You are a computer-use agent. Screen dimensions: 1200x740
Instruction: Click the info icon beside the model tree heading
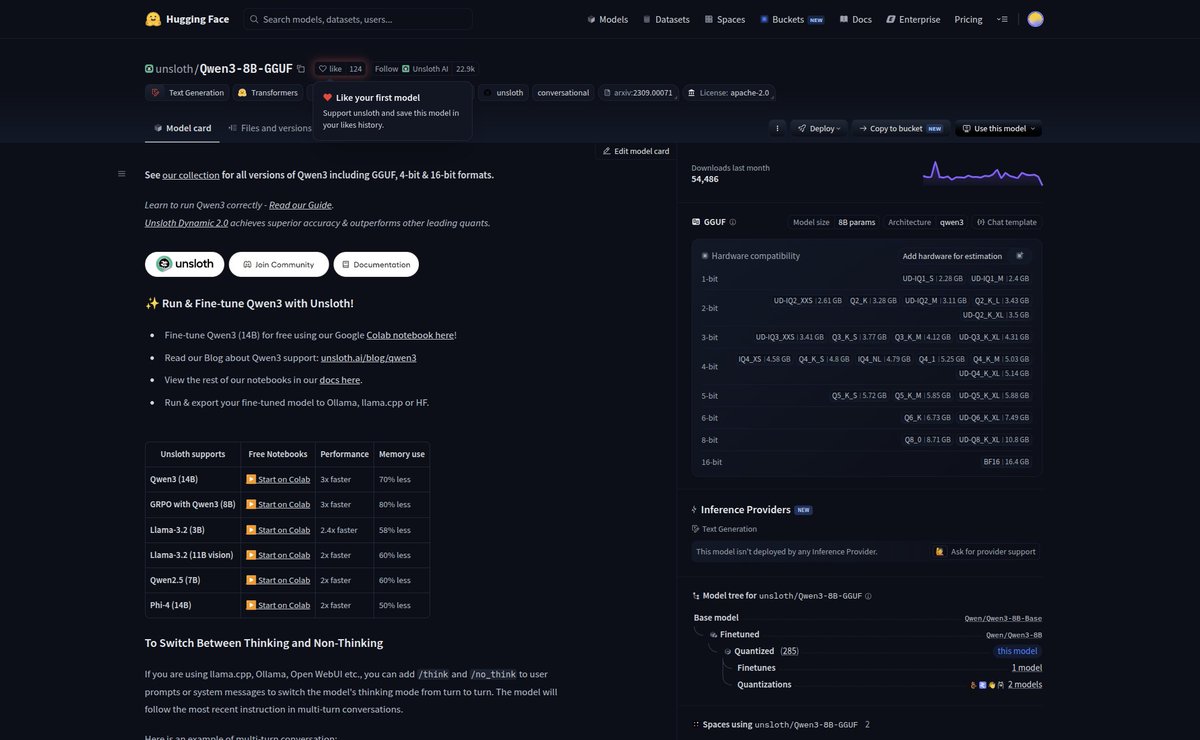(868, 596)
